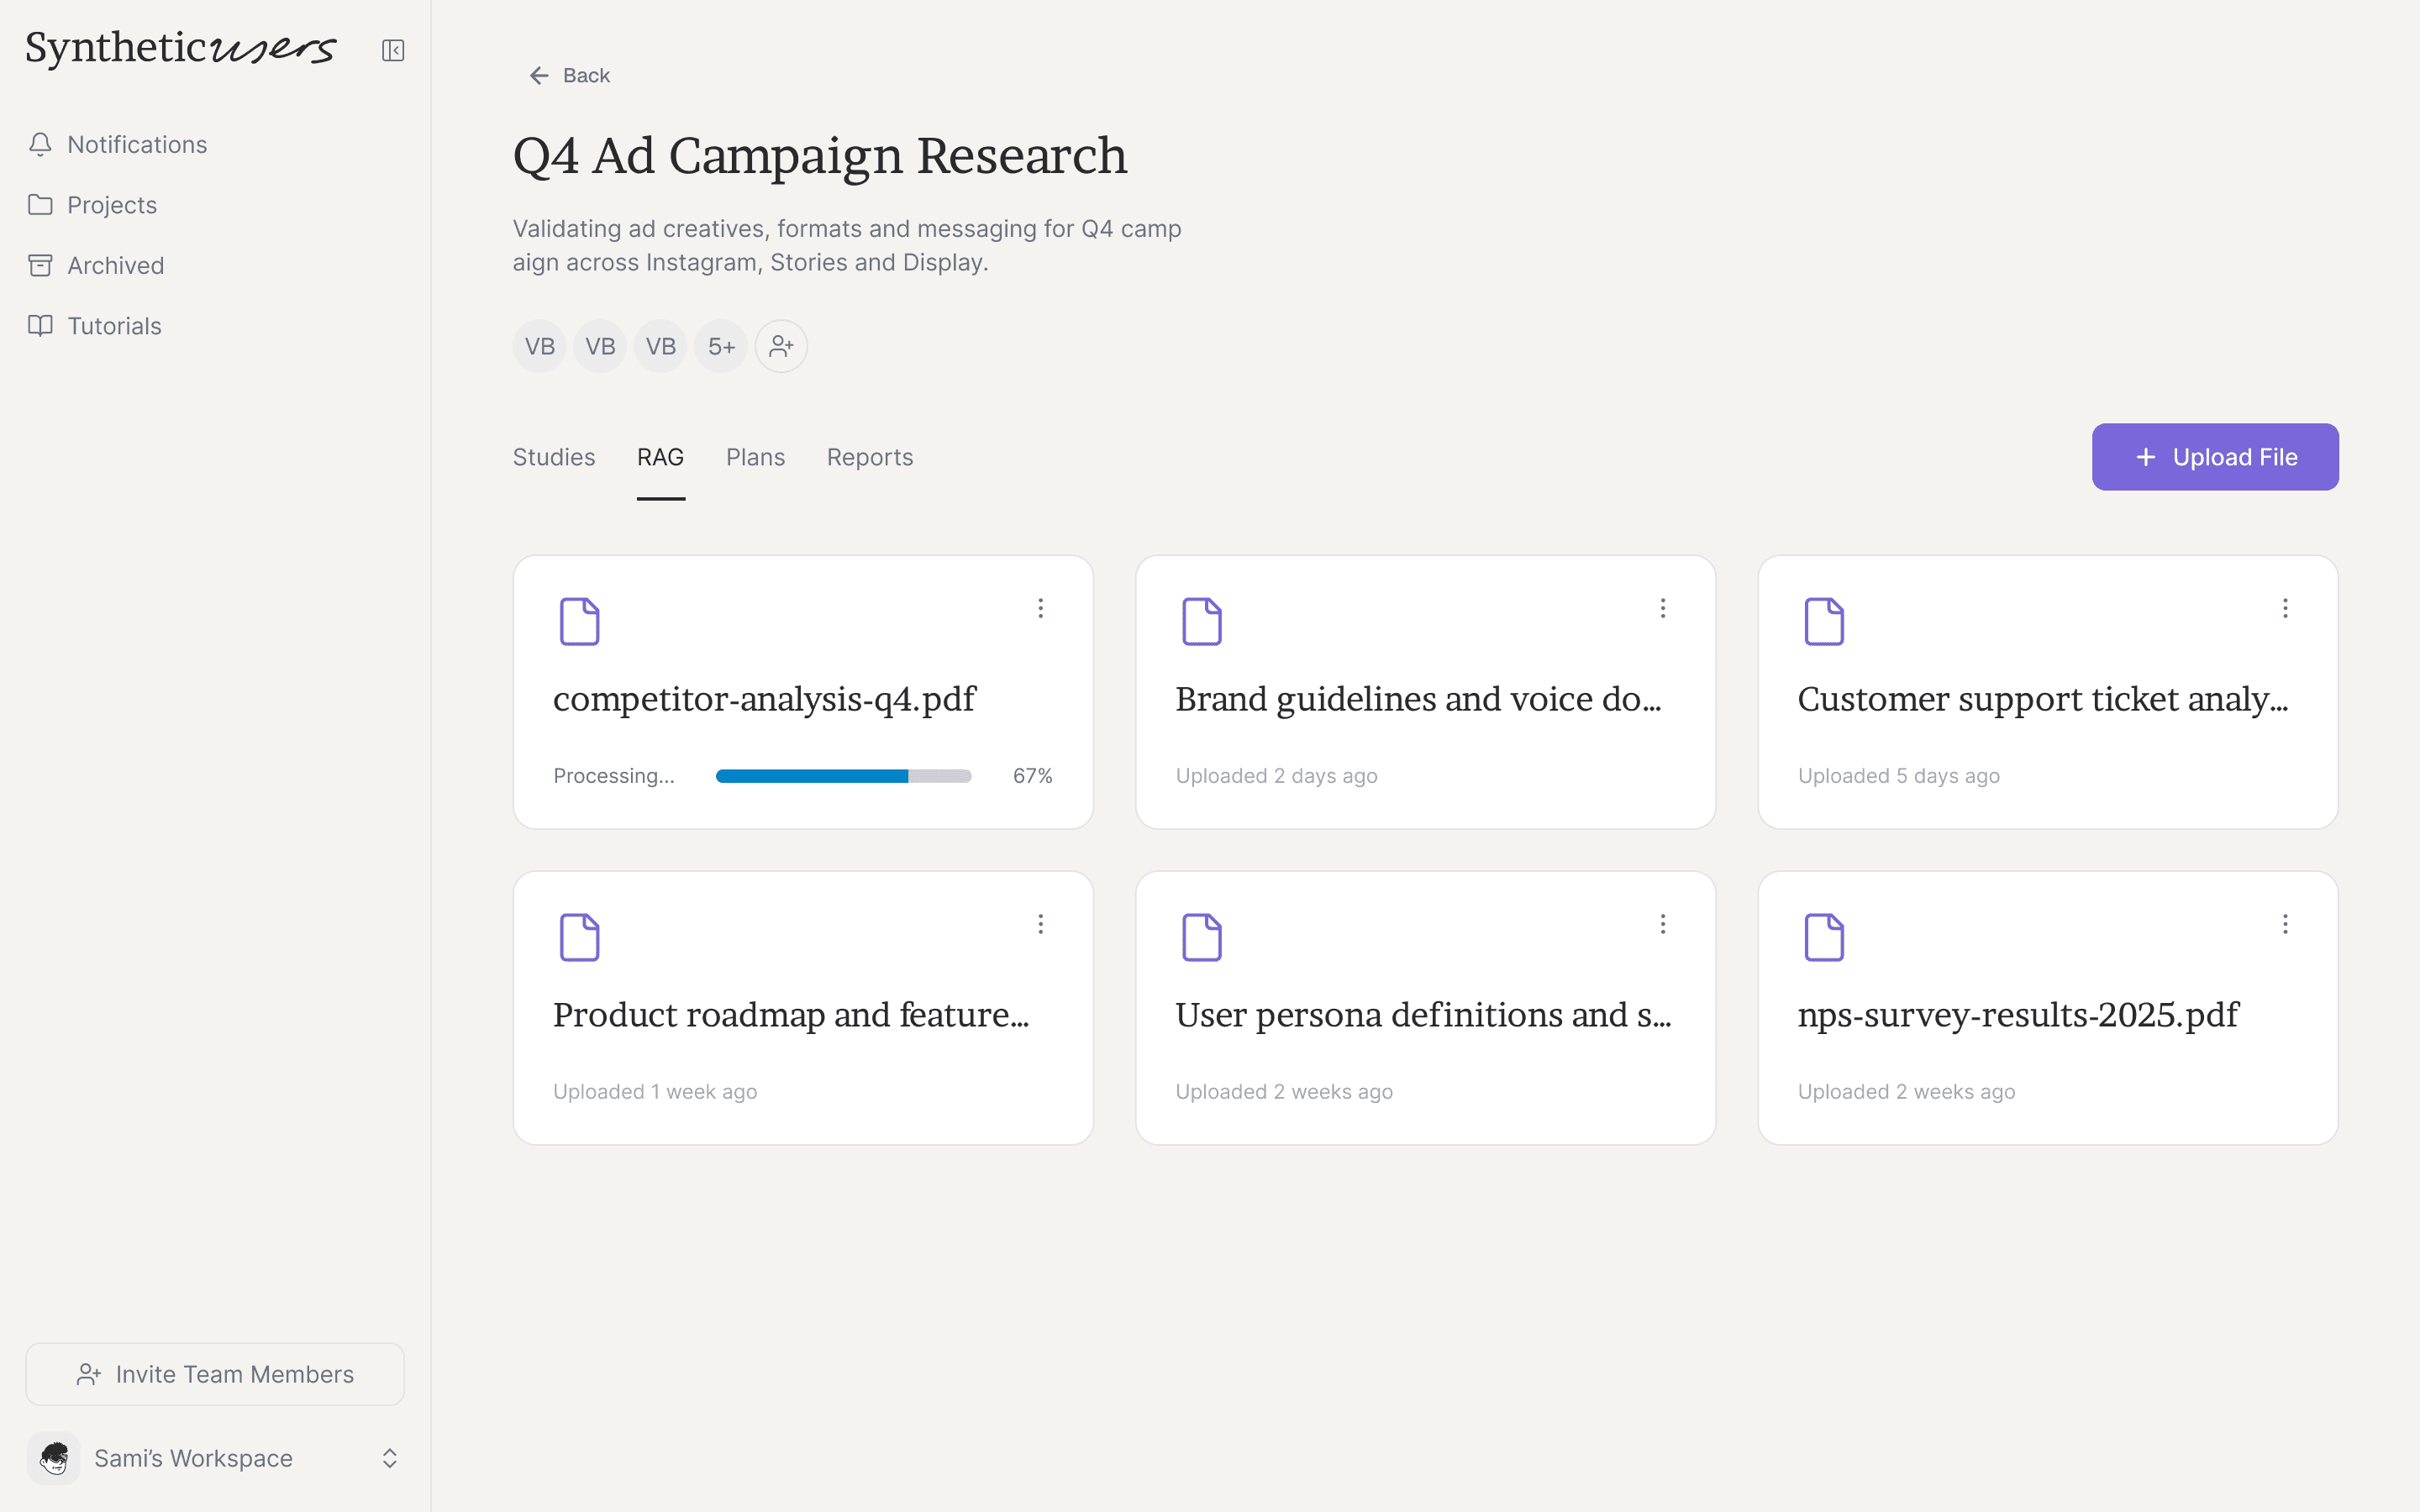2420x1512 pixels.
Task: Click Invite Team Members button
Action: pyautogui.click(x=215, y=1374)
